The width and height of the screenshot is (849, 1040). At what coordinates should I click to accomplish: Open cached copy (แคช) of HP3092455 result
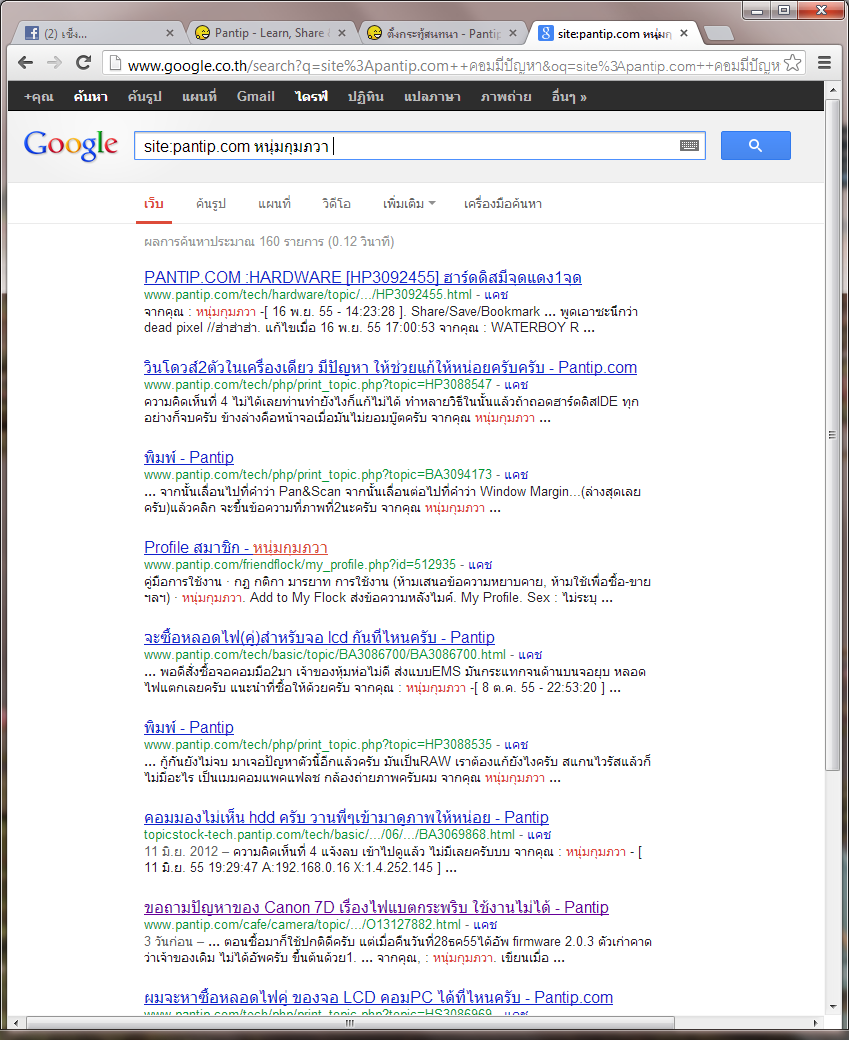pos(495,294)
